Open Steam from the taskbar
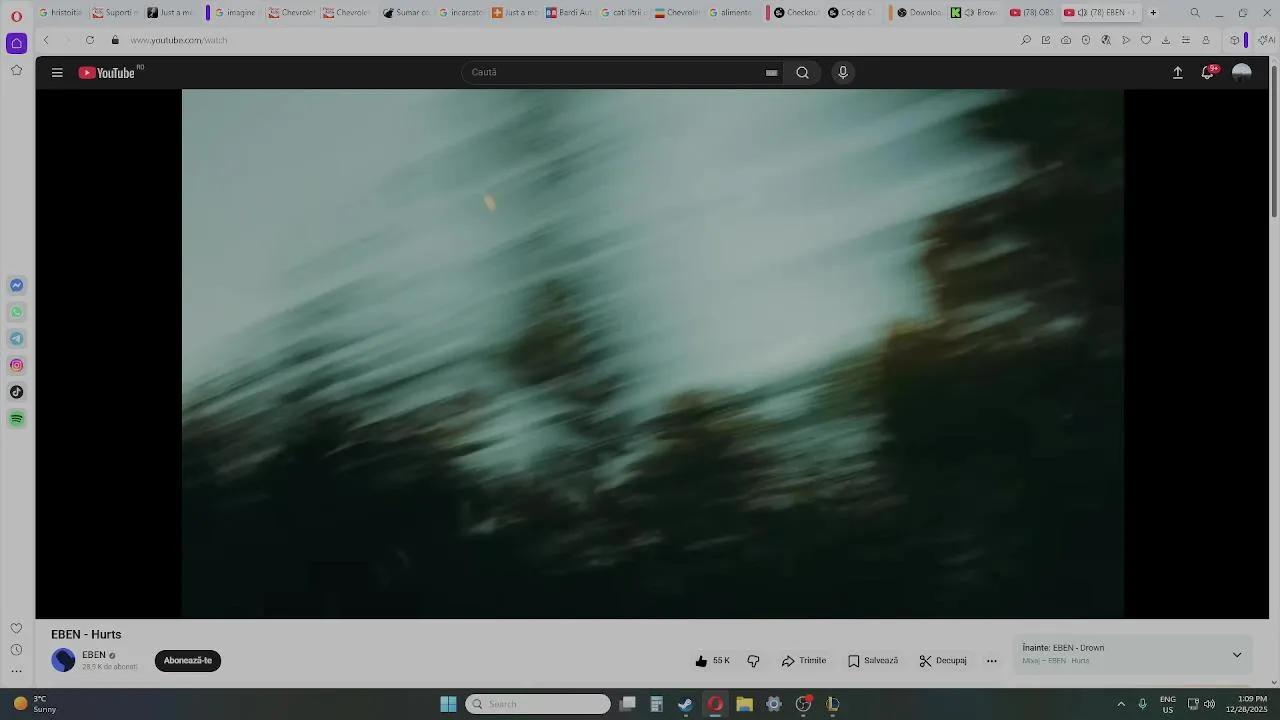 tap(685, 704)
